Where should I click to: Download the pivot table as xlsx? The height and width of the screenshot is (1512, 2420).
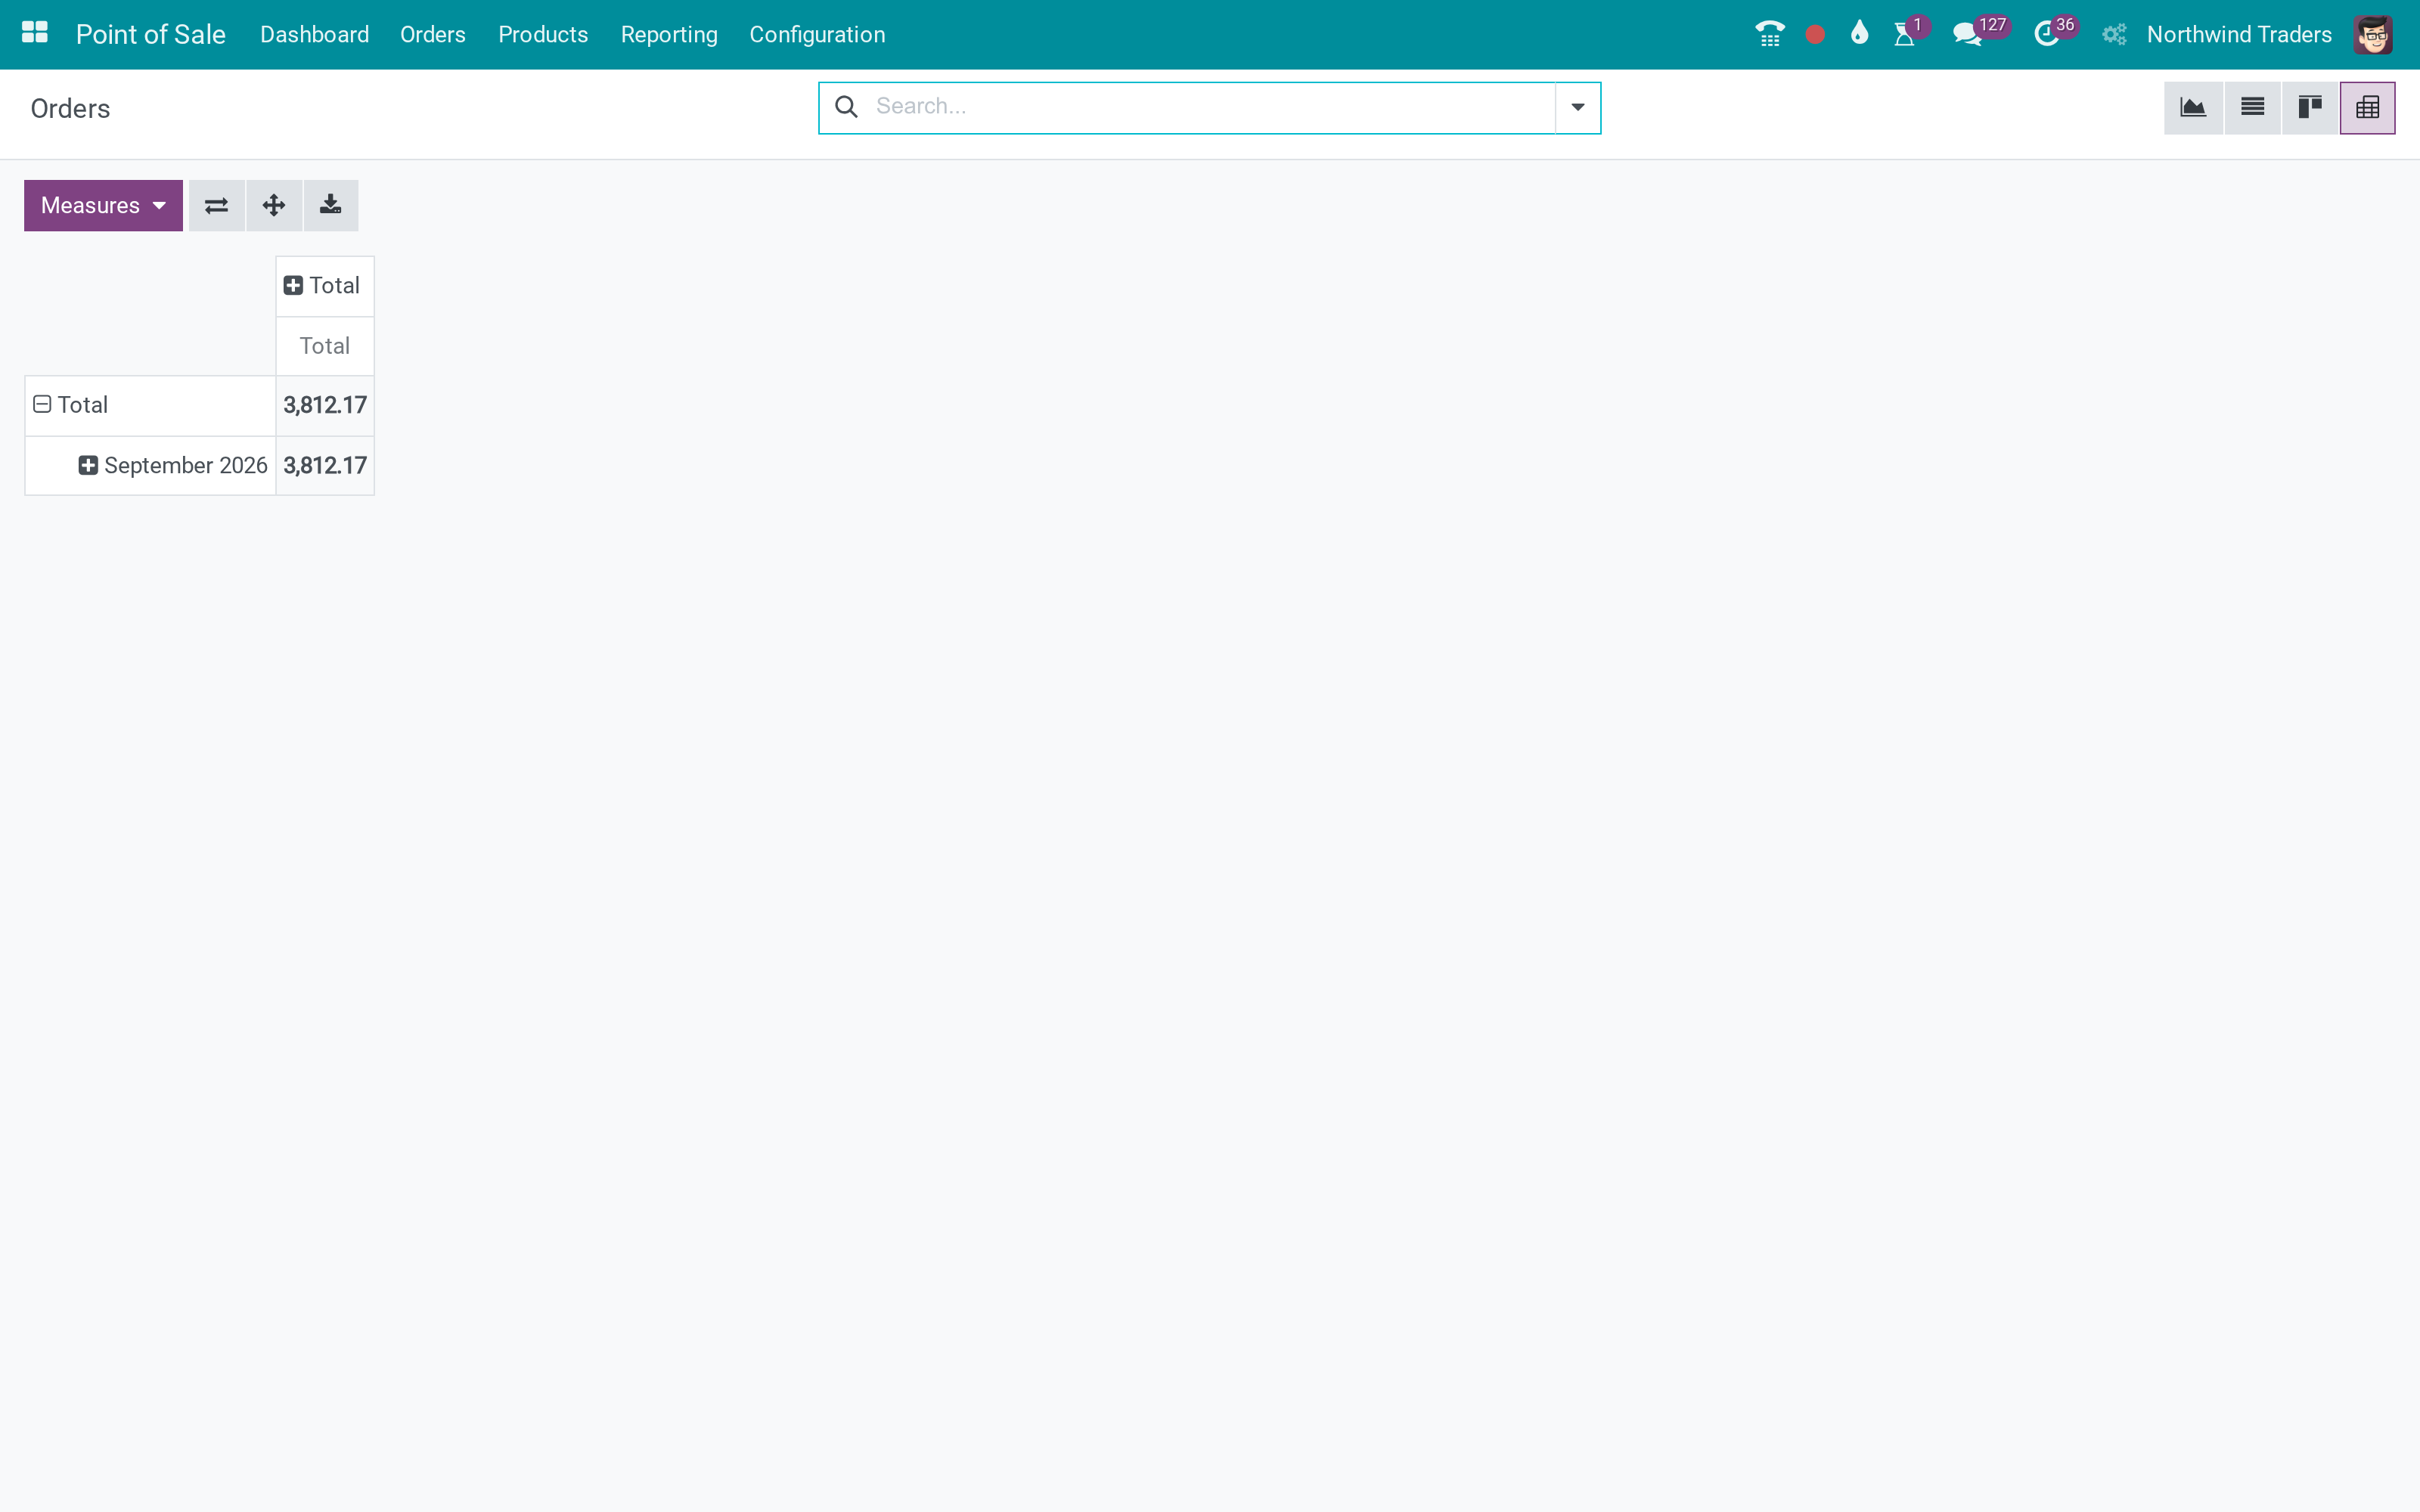(x=331, y=206)
